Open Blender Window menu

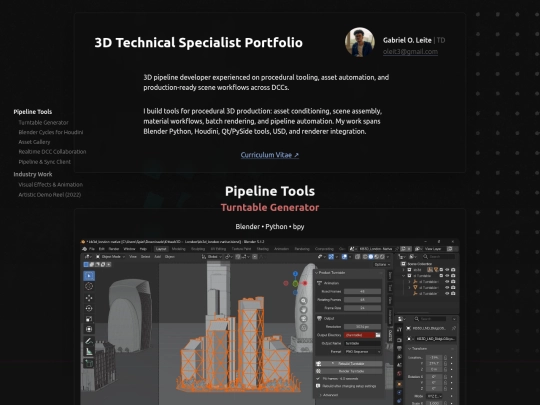pyautogui.click(x=129, y=249)
